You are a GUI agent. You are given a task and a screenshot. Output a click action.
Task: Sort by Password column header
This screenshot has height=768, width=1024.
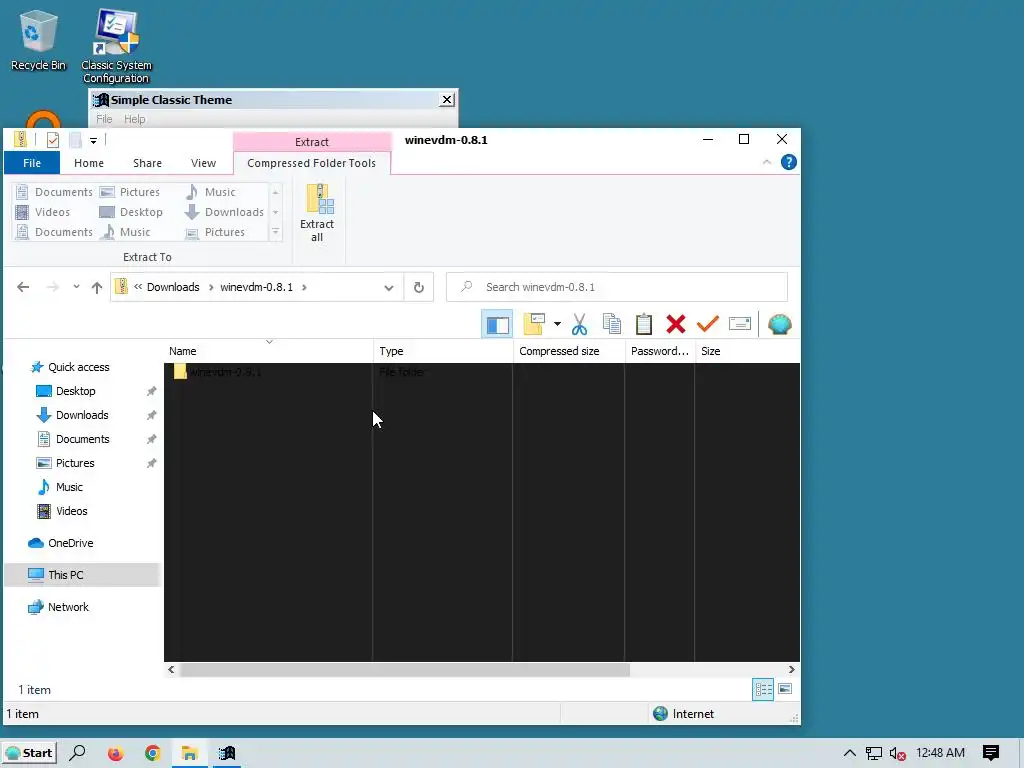click(x=660, y=351)
